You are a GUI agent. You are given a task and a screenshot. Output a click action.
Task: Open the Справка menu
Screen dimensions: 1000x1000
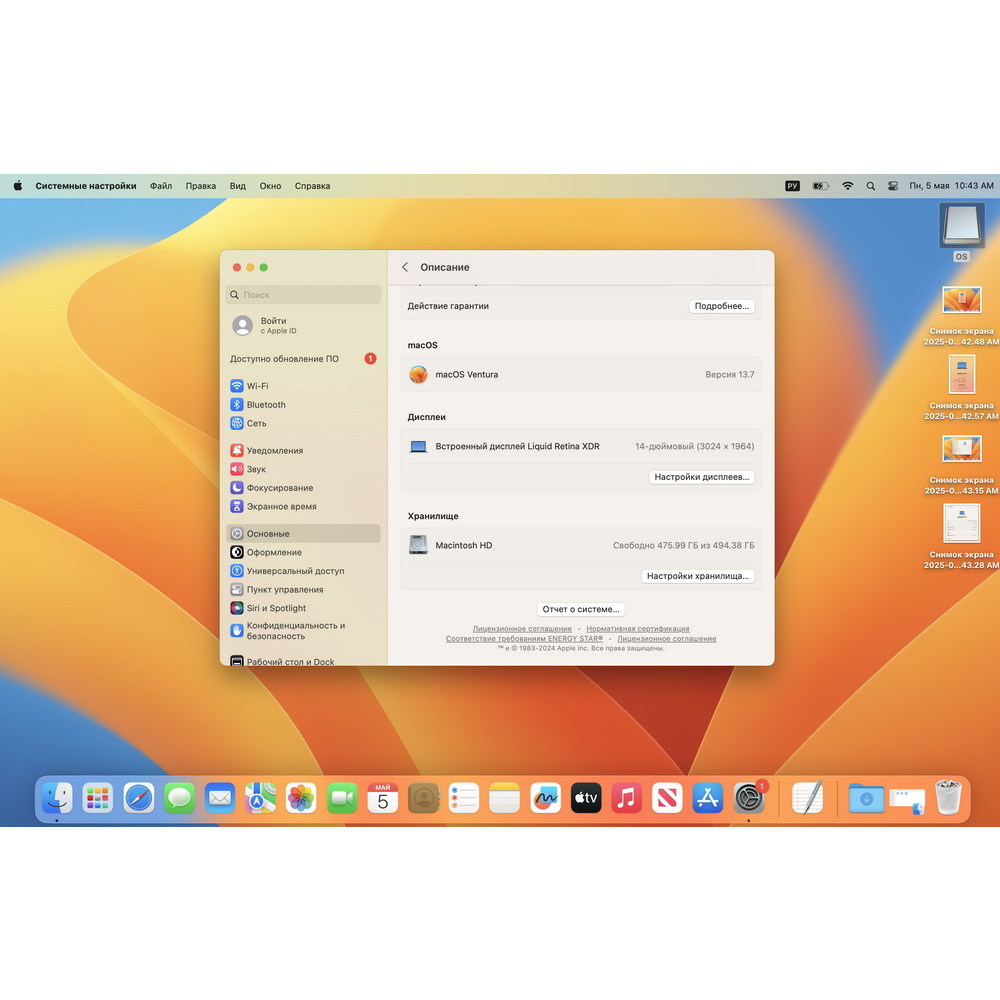click(312, 186)
